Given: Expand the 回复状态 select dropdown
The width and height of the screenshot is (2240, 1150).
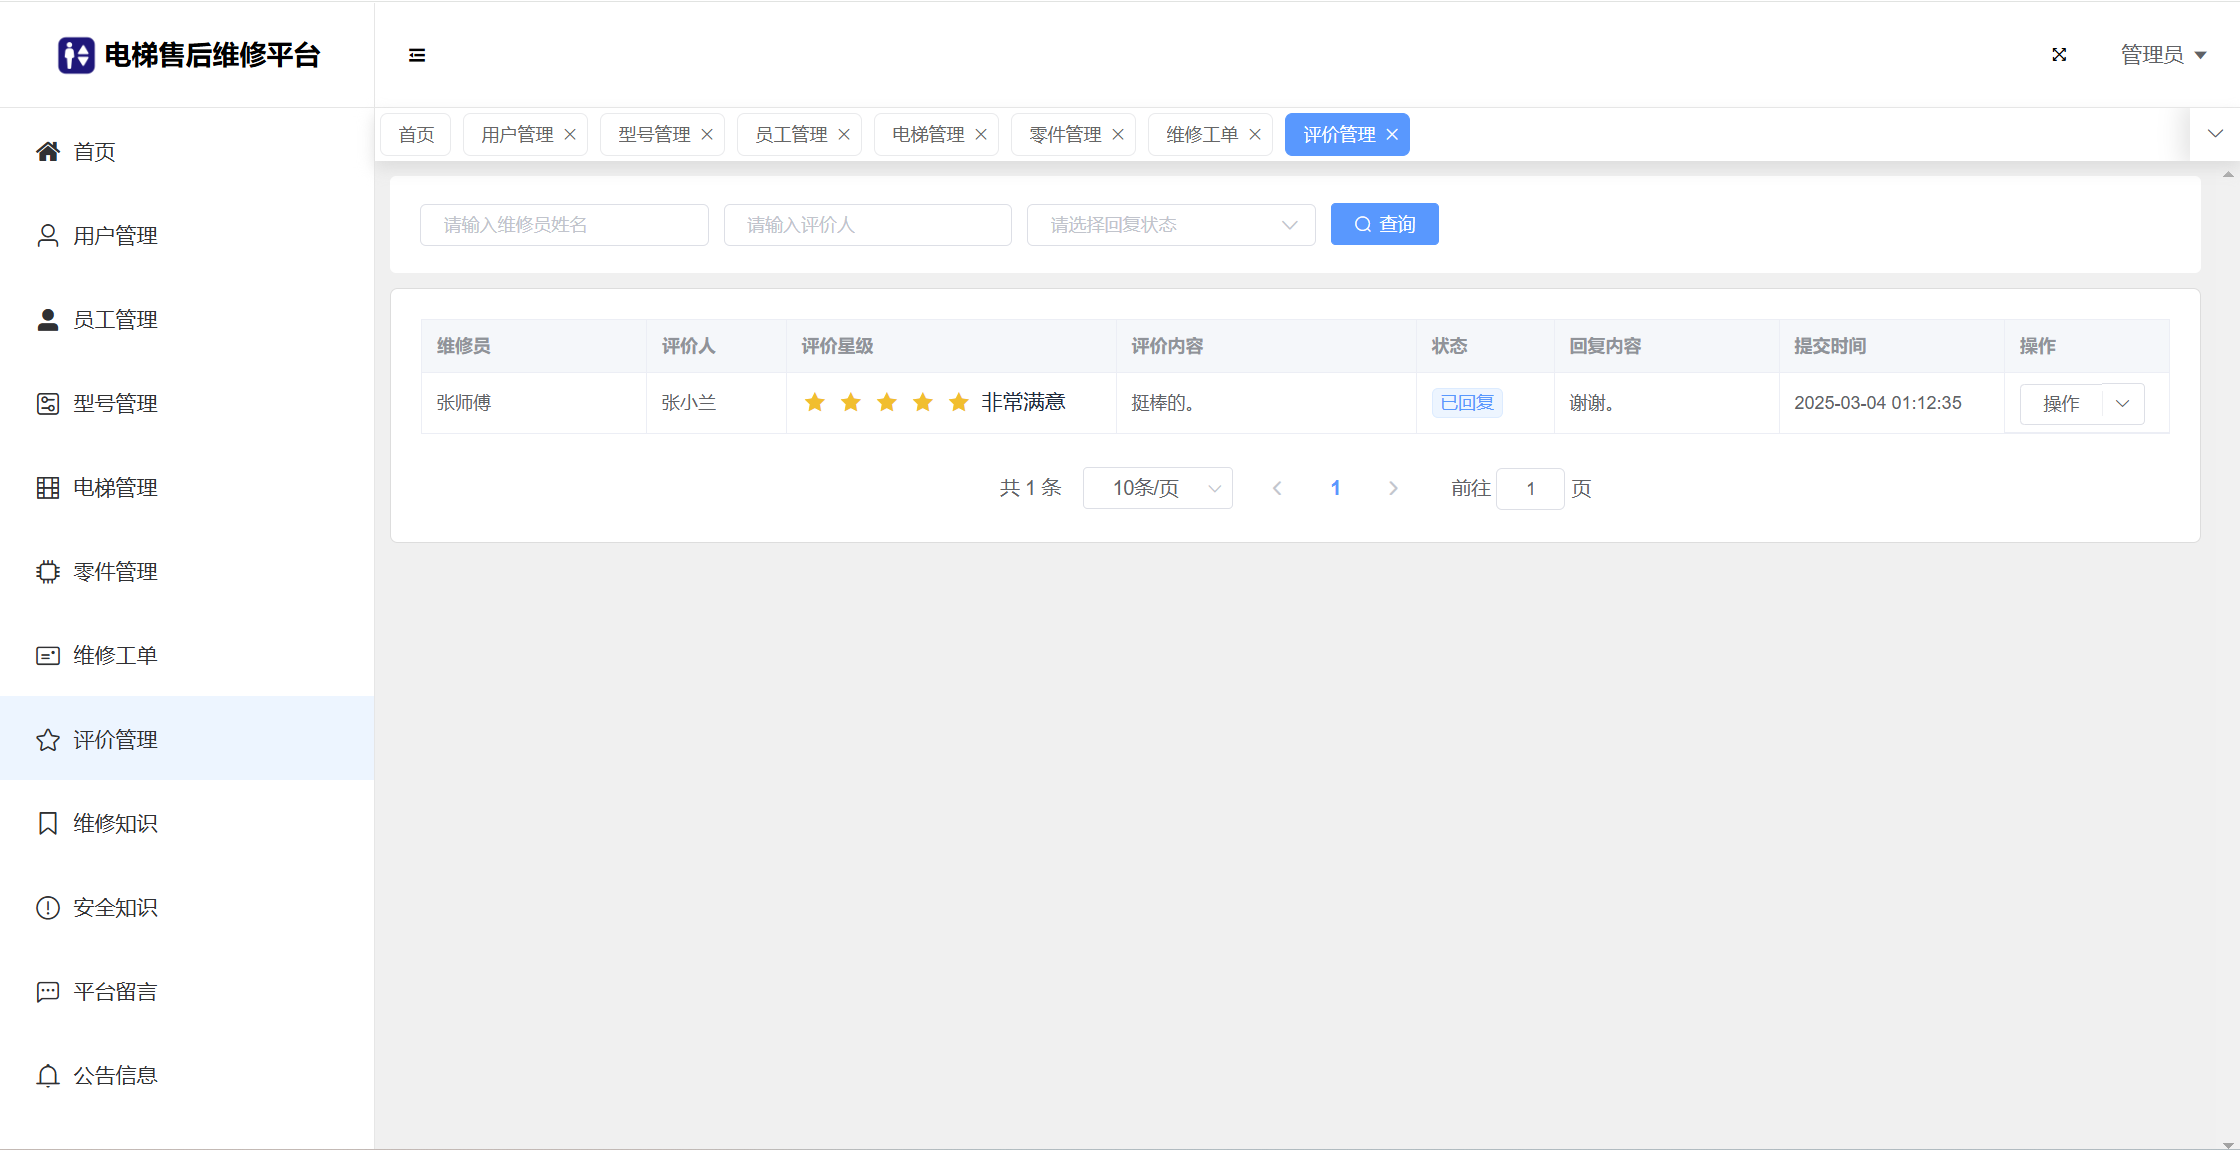Looking at the screenshot, I should point(1170,225).
